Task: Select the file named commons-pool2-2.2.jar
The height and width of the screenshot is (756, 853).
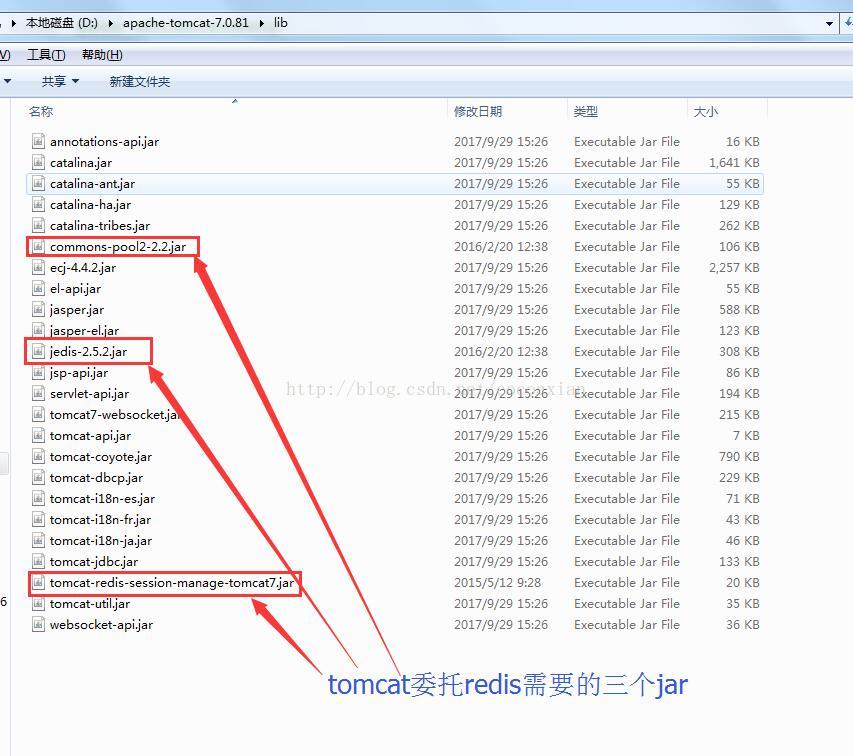Action: coord(118,247)
